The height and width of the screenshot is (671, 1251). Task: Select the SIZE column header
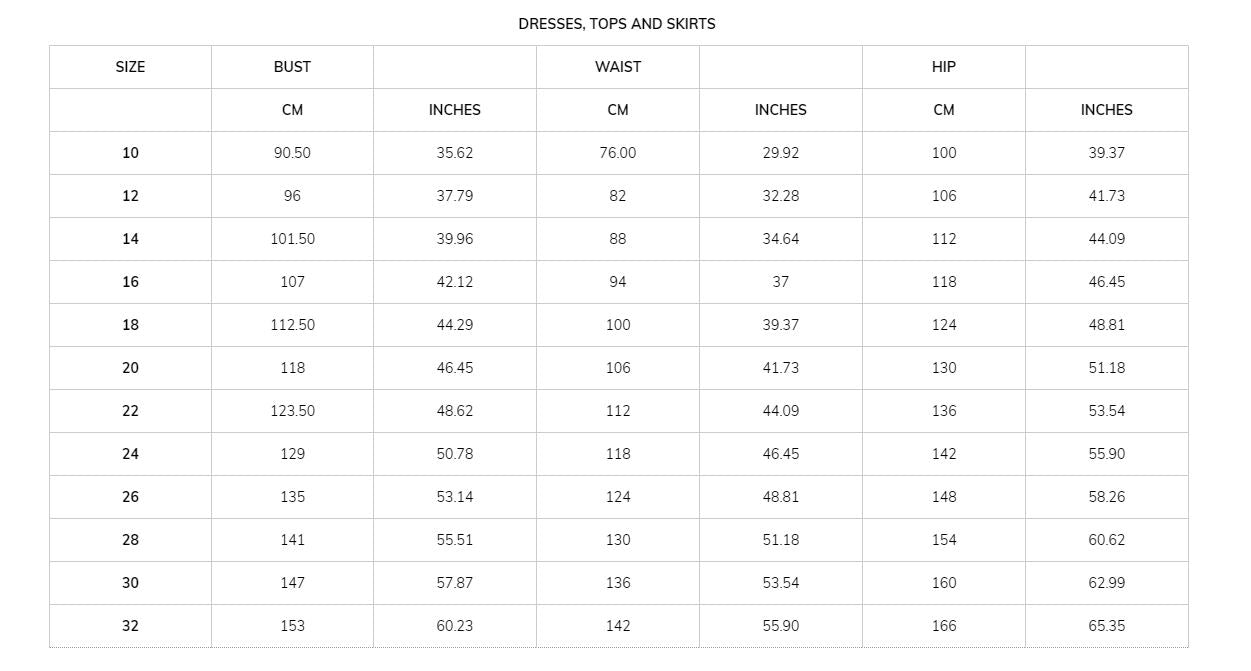tap(130, 67)
